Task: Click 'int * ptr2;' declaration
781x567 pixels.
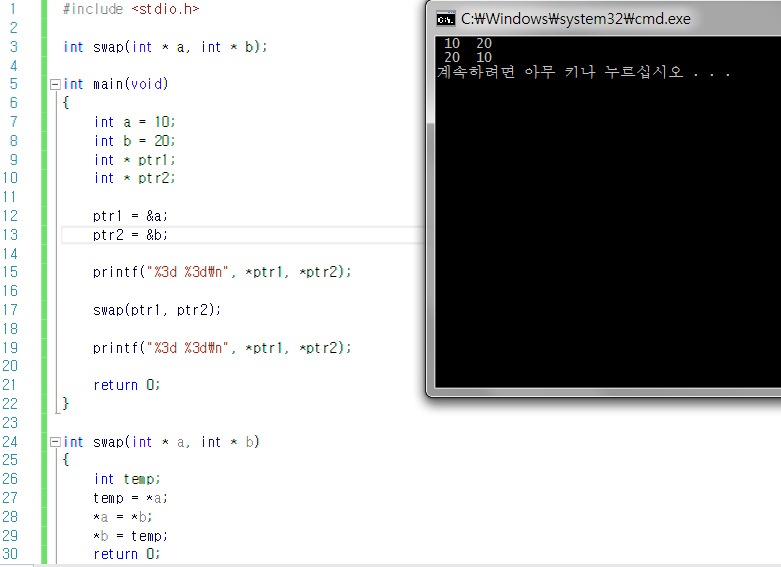Action: coord(134,178)
